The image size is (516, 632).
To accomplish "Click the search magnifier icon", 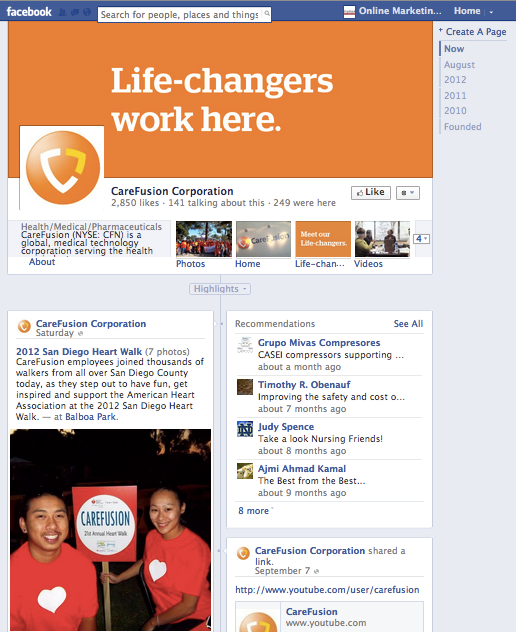I will point(266,14).
